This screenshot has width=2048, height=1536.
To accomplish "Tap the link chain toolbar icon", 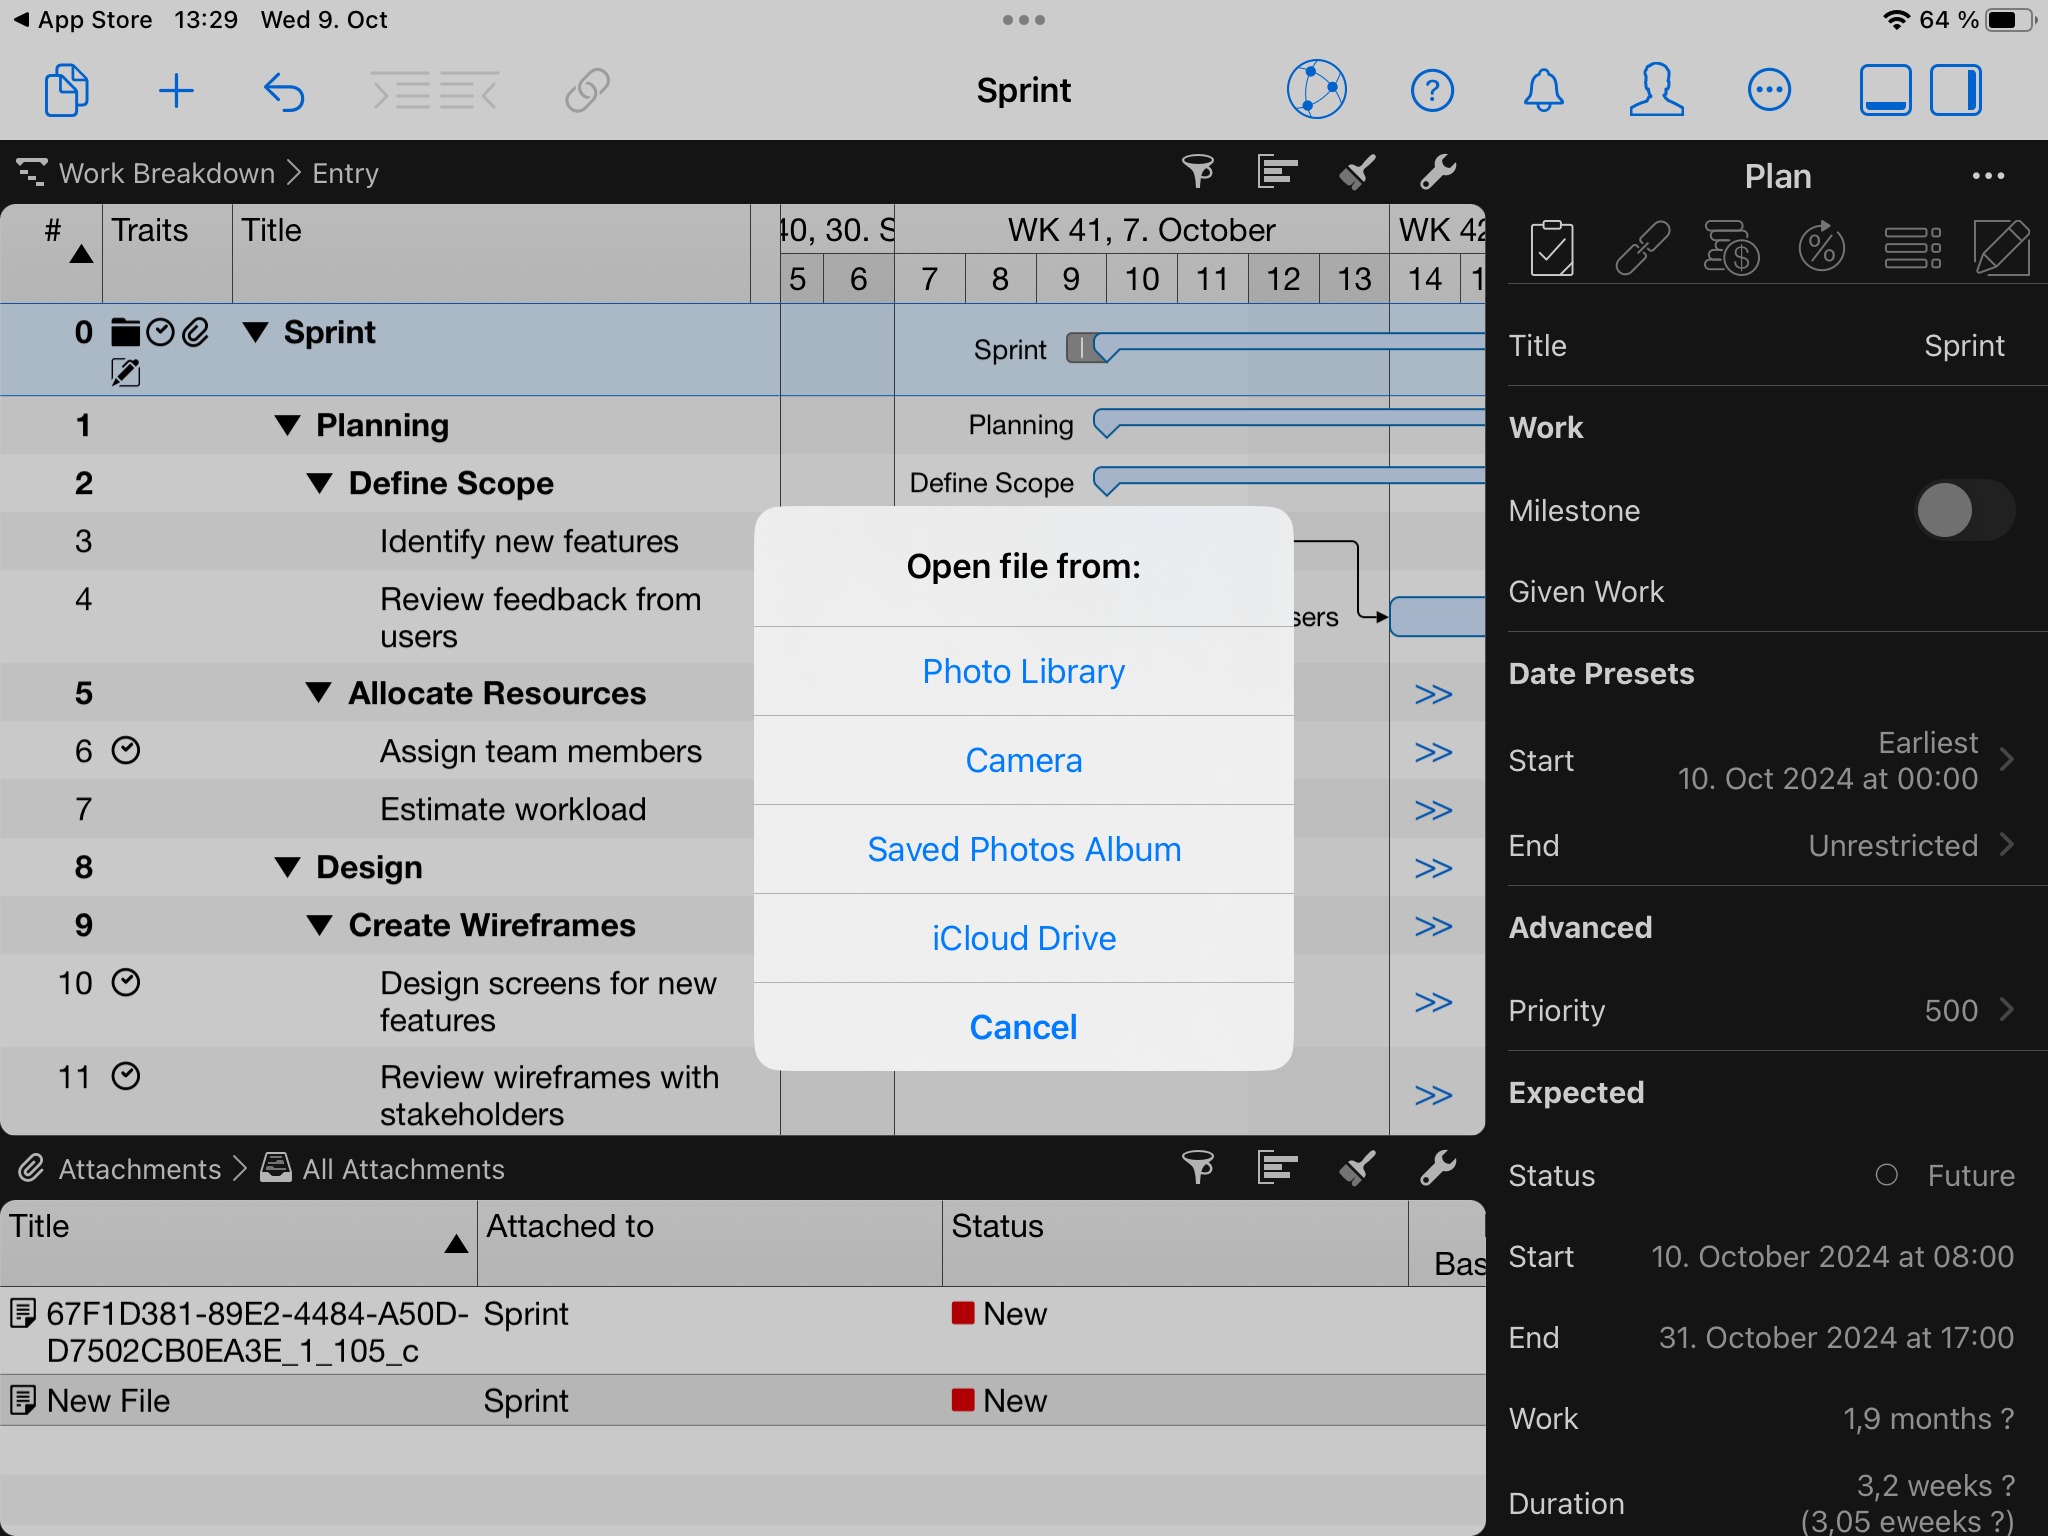I will pos(587,91).
